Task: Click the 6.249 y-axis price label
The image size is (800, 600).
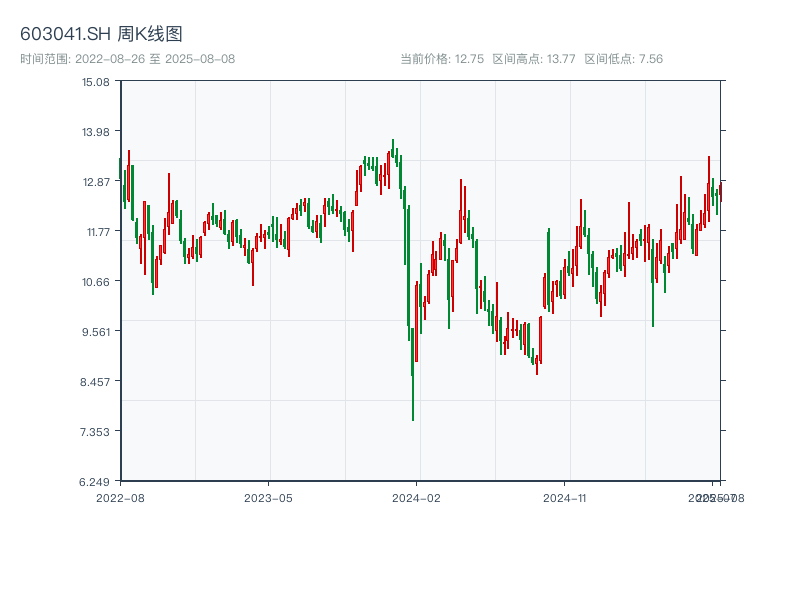Action: (x=95, y=482)
